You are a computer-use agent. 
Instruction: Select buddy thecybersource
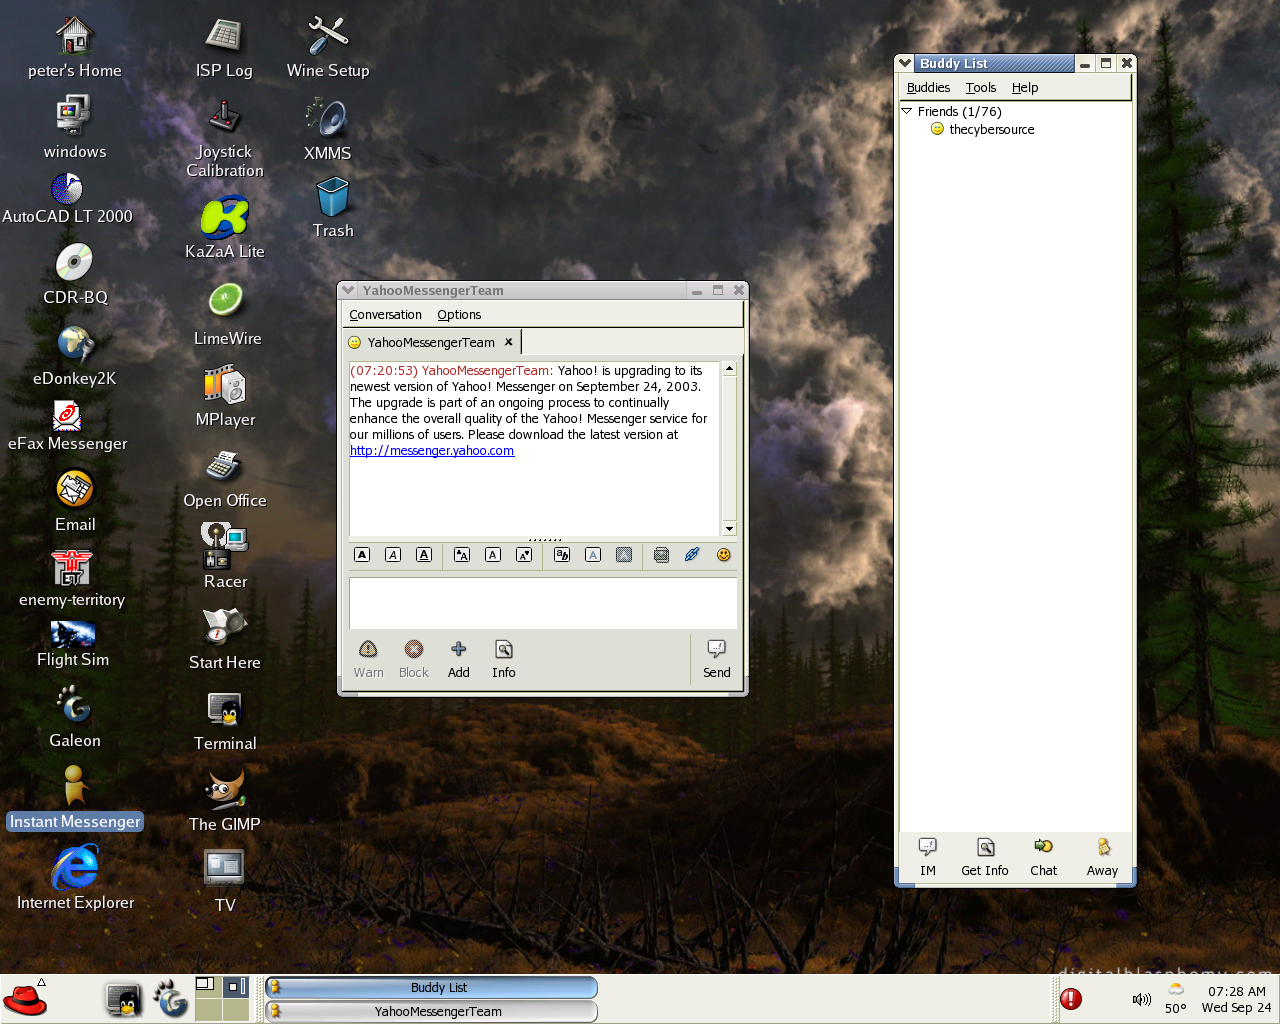[x=991, y=130]
